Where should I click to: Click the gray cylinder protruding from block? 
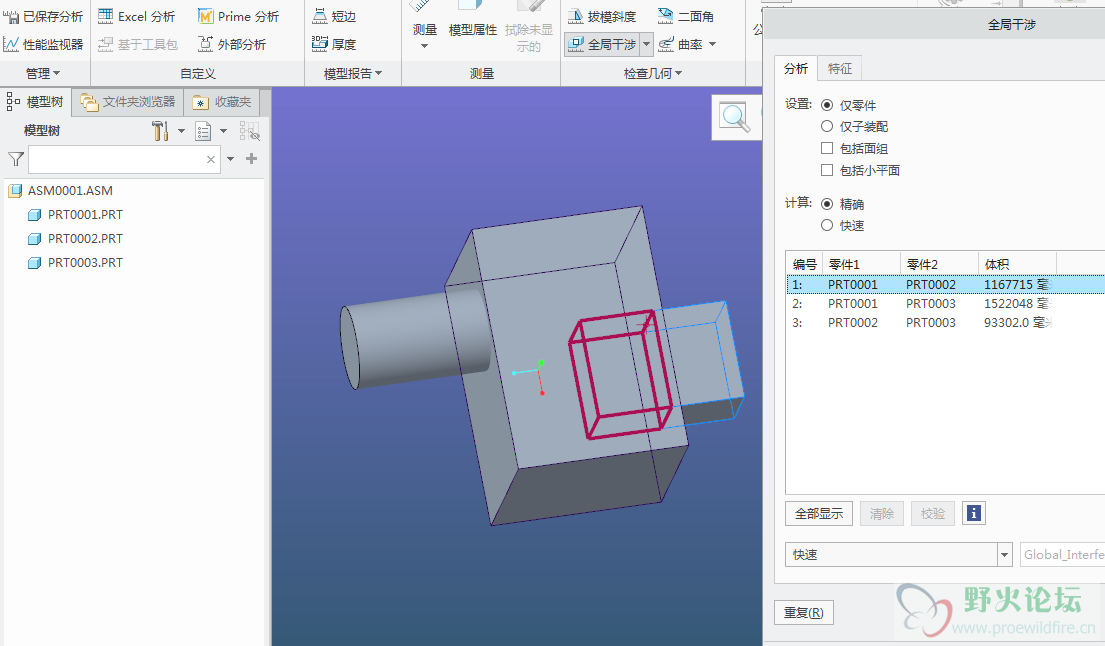[x=414, y=339]
